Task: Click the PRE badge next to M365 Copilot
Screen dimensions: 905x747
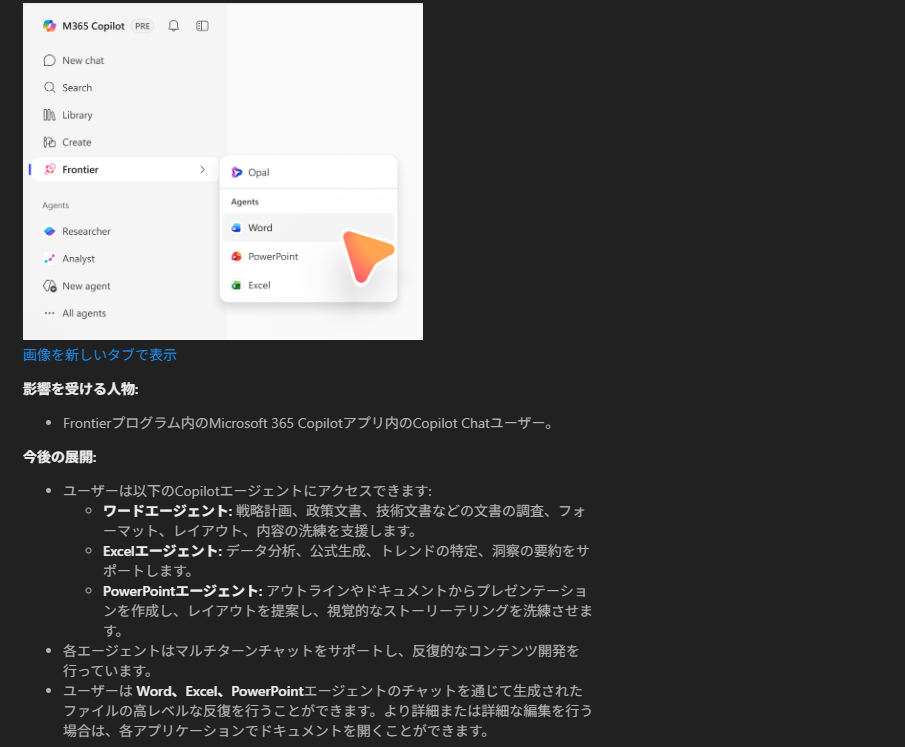Action: (143, 26)
